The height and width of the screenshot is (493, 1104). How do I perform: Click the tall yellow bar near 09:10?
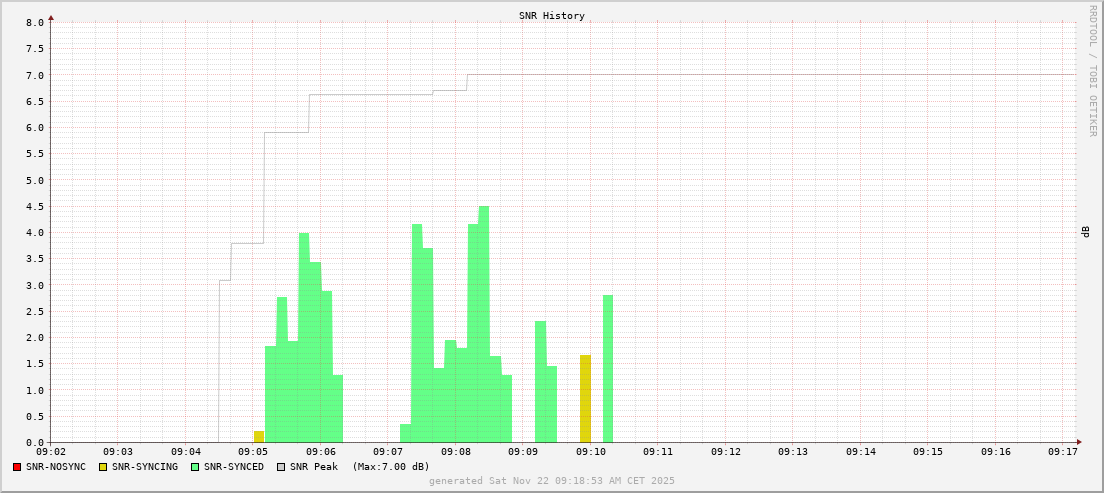585,400
